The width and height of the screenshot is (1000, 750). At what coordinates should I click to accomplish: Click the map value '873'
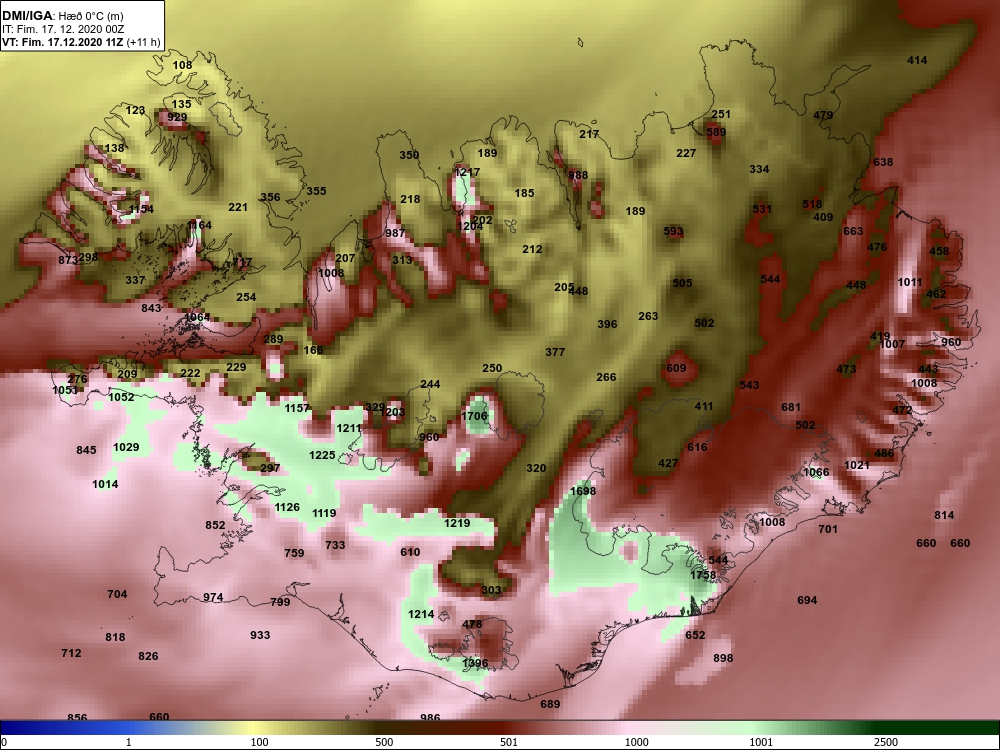click(68, 260)
